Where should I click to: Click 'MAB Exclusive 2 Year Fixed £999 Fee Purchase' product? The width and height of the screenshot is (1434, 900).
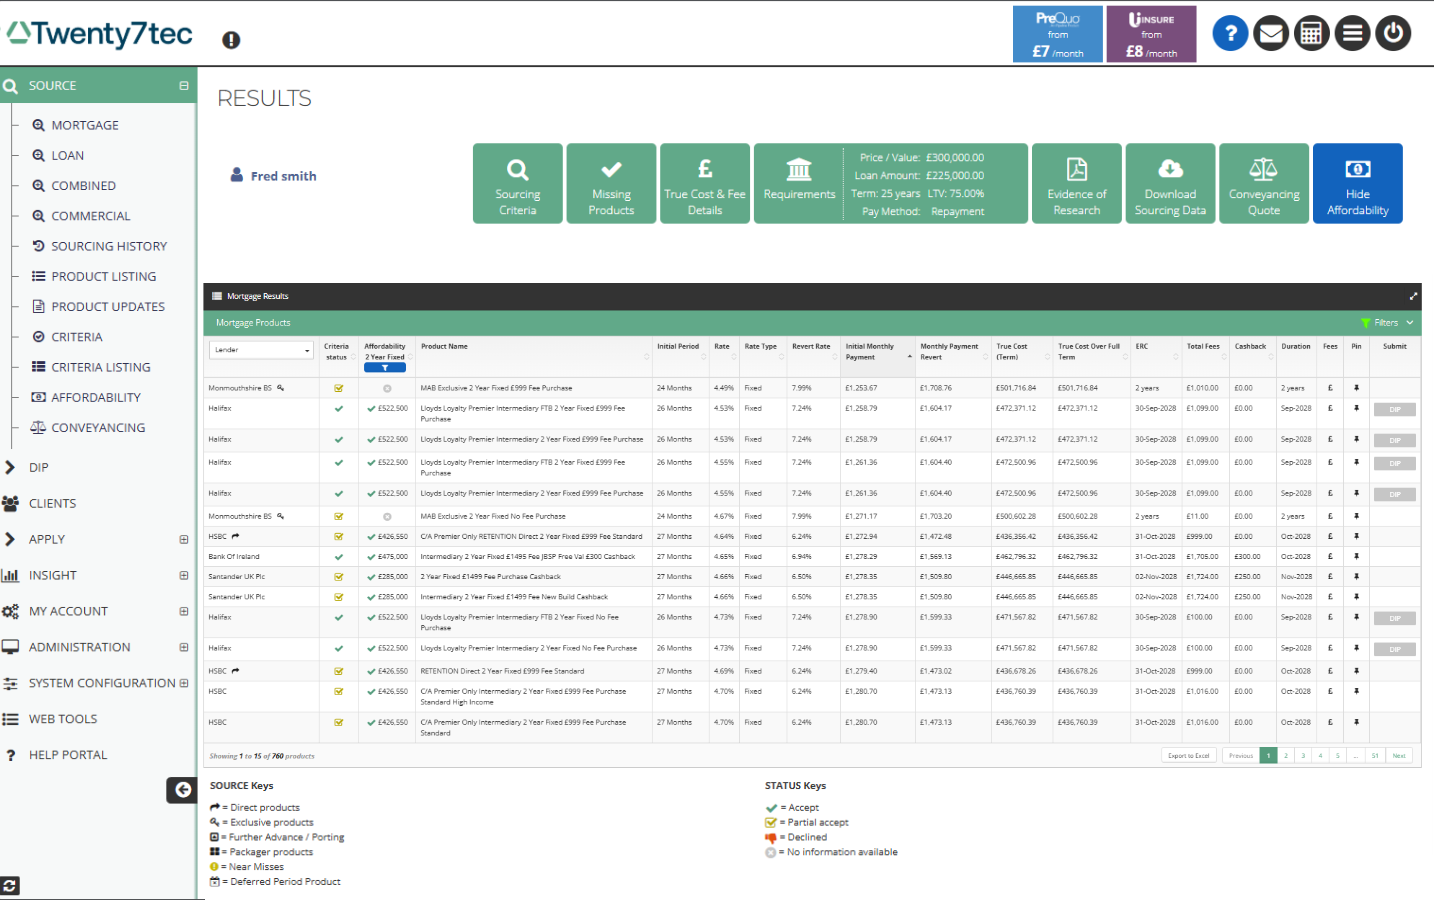(x=496, y=388)
